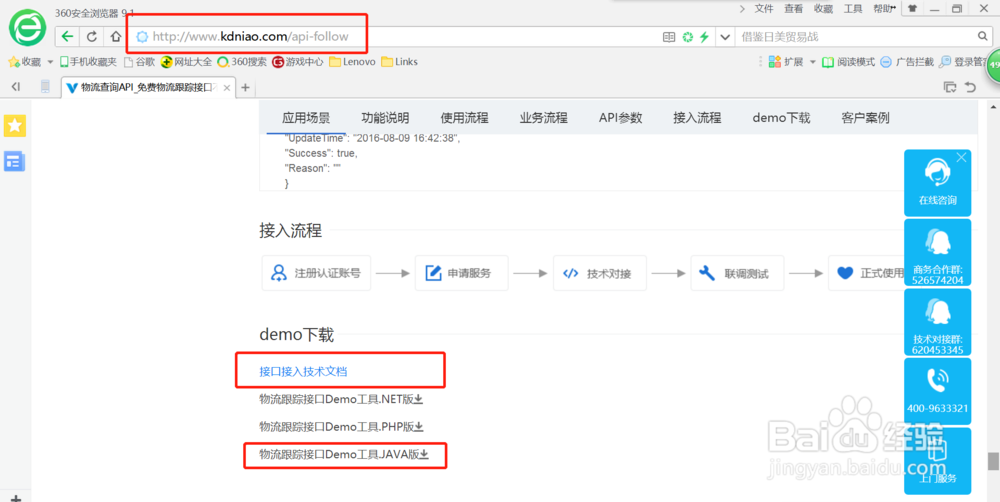
Task: Expand the address bar history dropdown
Action: point(725,37)
